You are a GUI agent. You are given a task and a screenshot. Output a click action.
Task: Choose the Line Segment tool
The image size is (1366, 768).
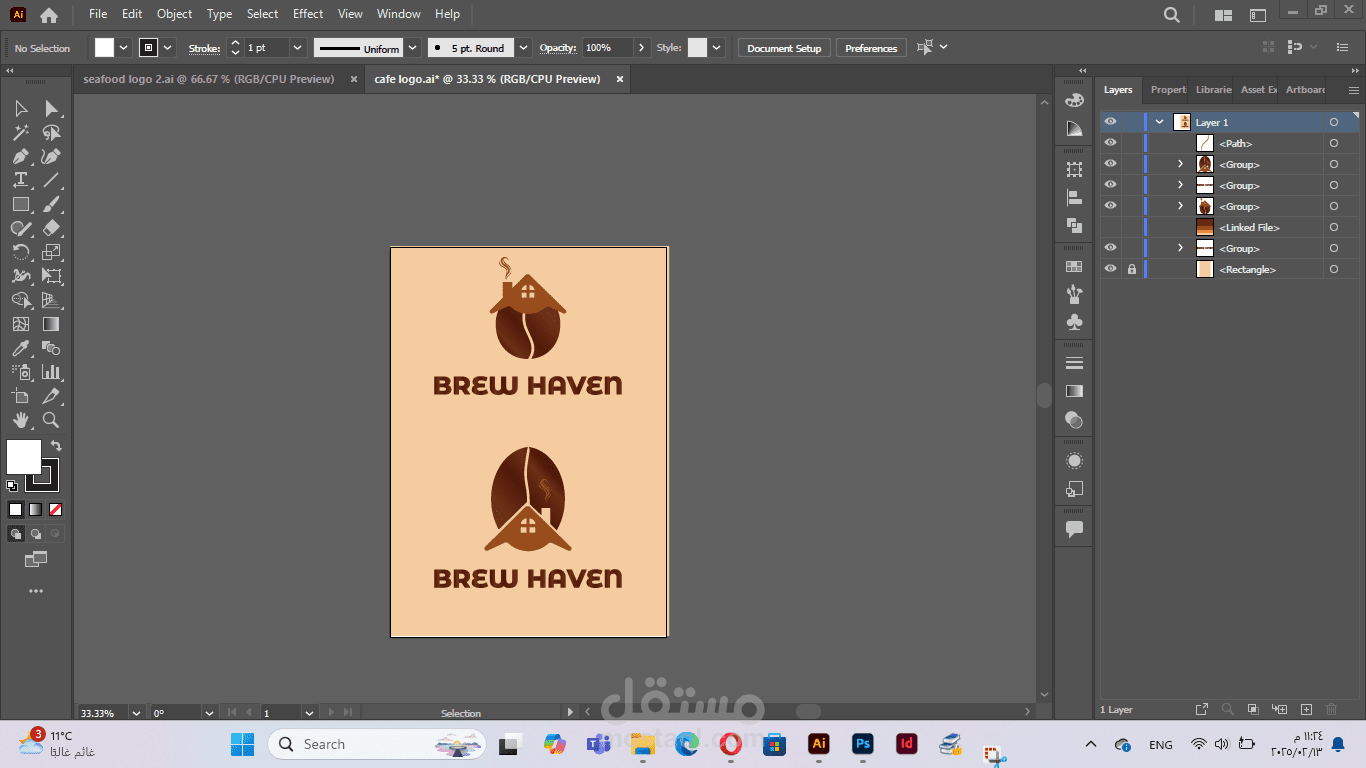pos(51,180)
